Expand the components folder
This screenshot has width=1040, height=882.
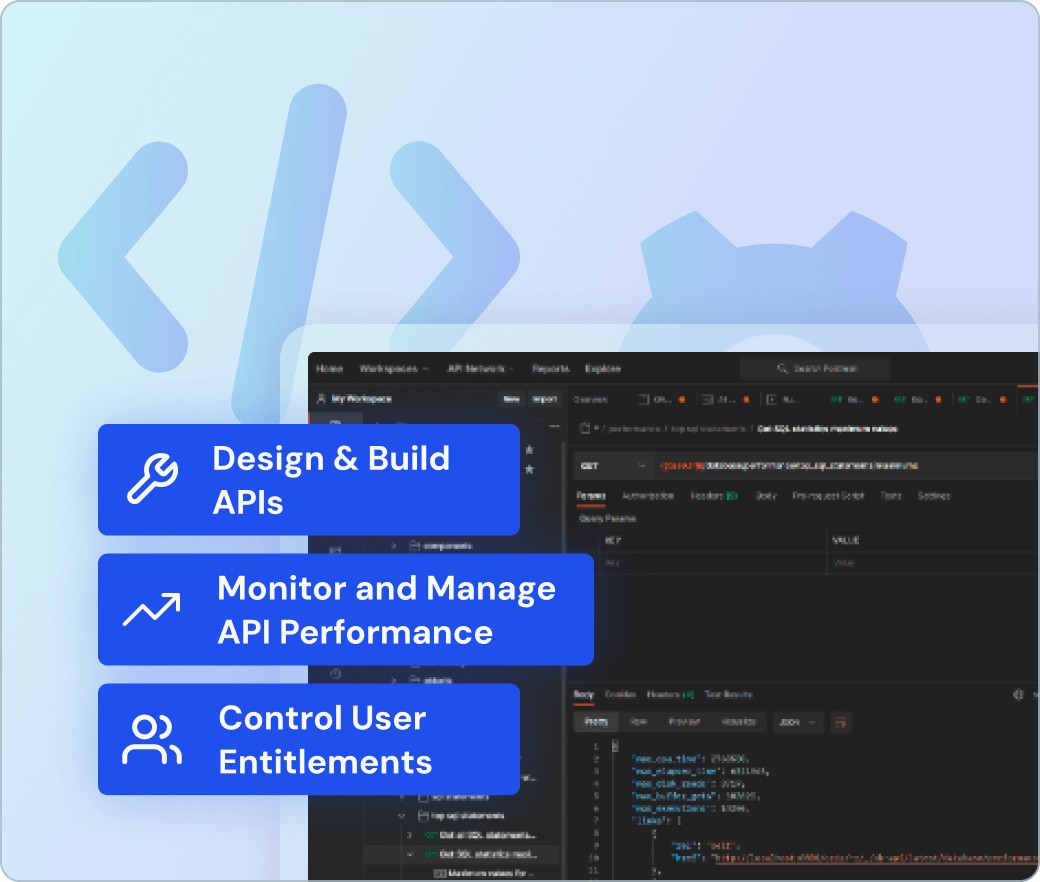(394, 546)
